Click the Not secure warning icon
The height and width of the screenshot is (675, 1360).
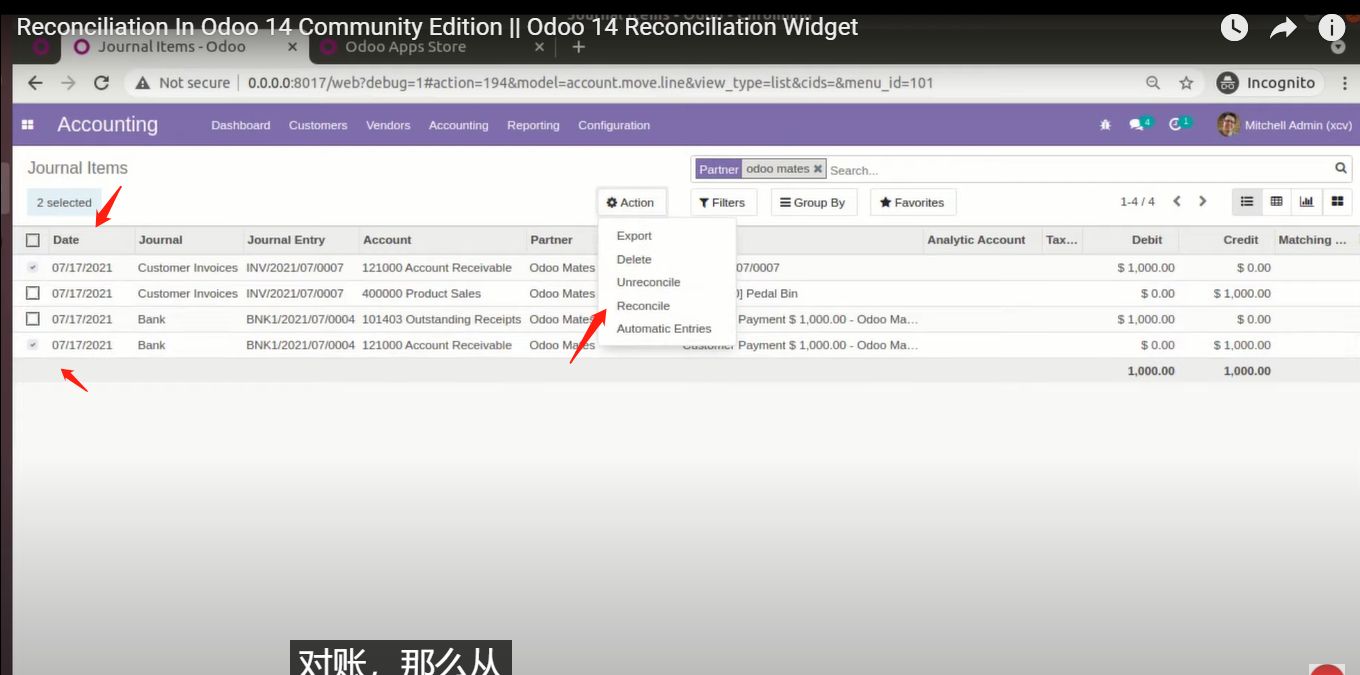pyautogui.click(x=143, y=83)
